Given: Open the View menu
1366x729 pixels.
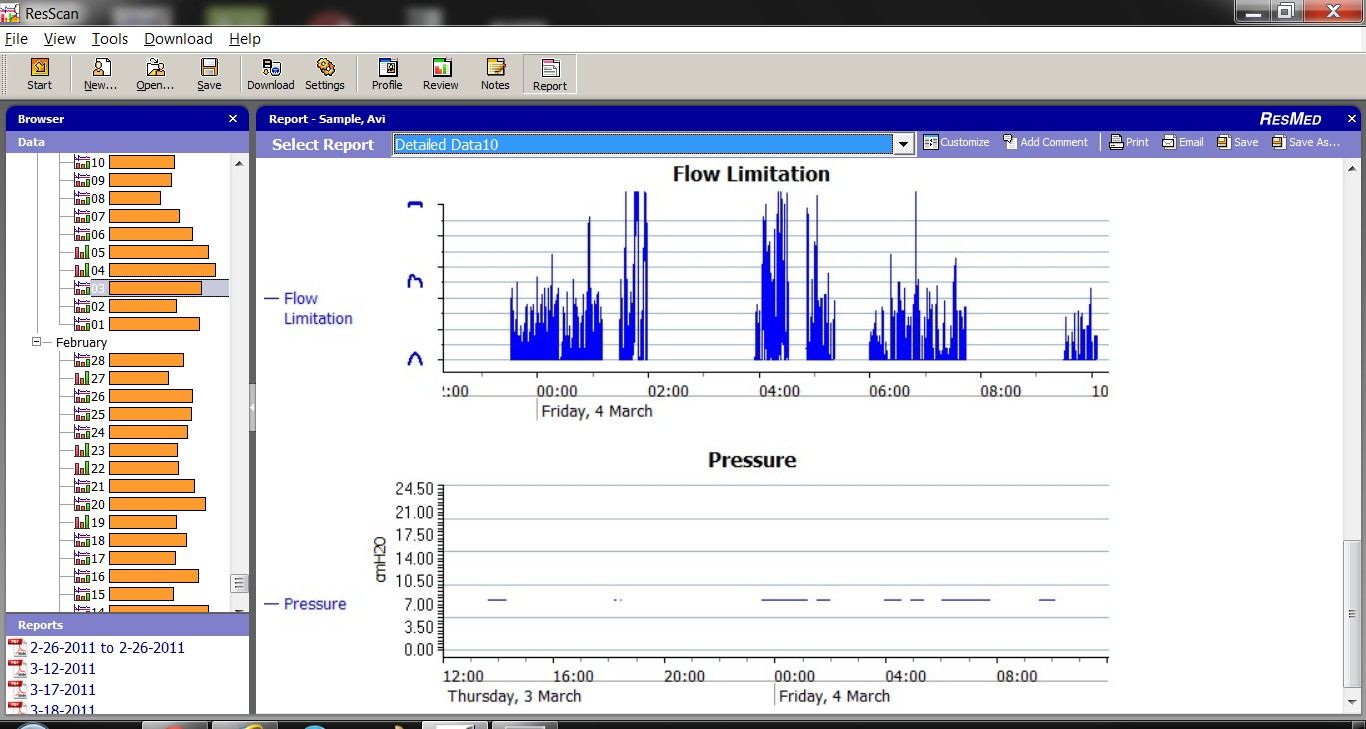Looking at the screenshot, I should coord(60,39).
